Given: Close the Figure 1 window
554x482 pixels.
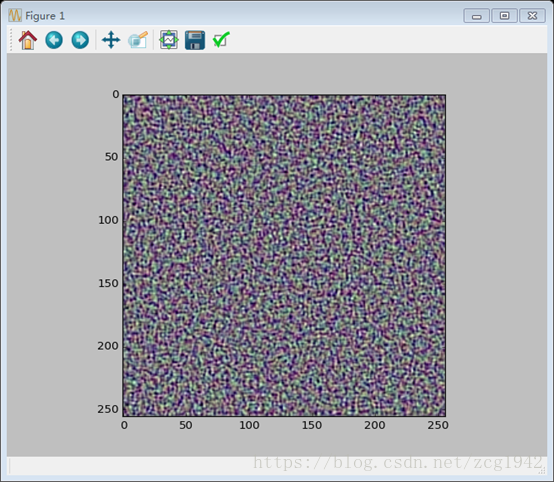Looking at the screenshot, I should tap(532, 16).
